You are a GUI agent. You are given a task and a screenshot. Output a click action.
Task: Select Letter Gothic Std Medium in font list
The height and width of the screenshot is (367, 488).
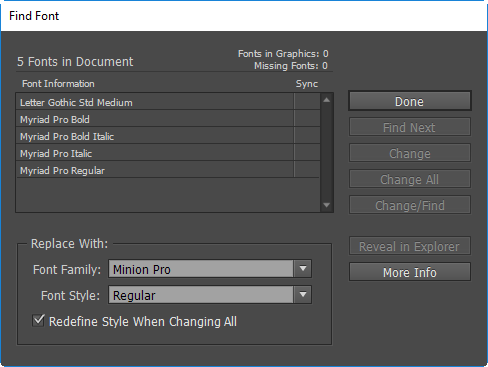pyautogui.click(x=168, y=102)
